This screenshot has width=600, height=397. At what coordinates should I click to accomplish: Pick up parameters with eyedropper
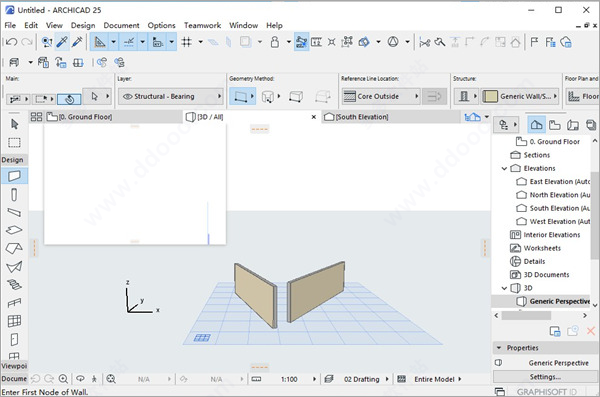pyautogui.click(x=62, y=42)
